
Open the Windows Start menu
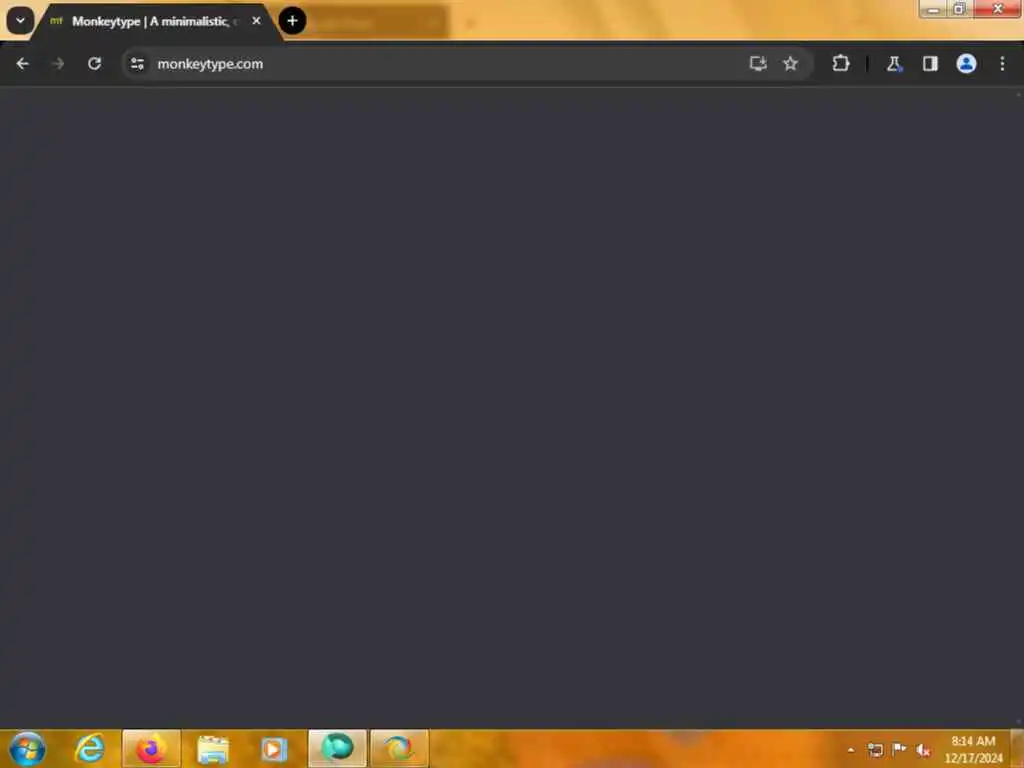[27, 748]
